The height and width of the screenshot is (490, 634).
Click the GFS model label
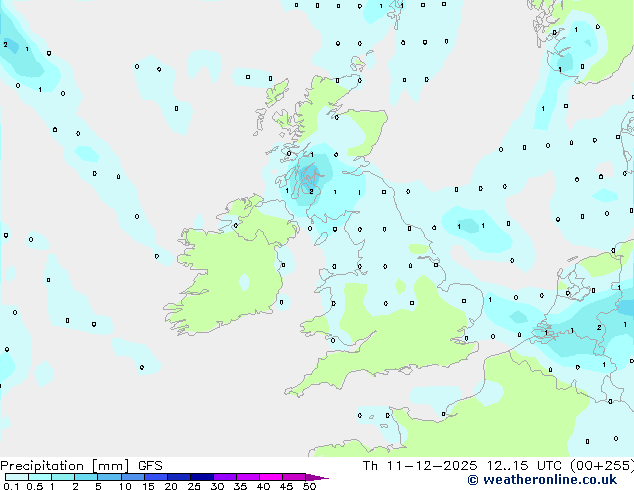(150, 466)
